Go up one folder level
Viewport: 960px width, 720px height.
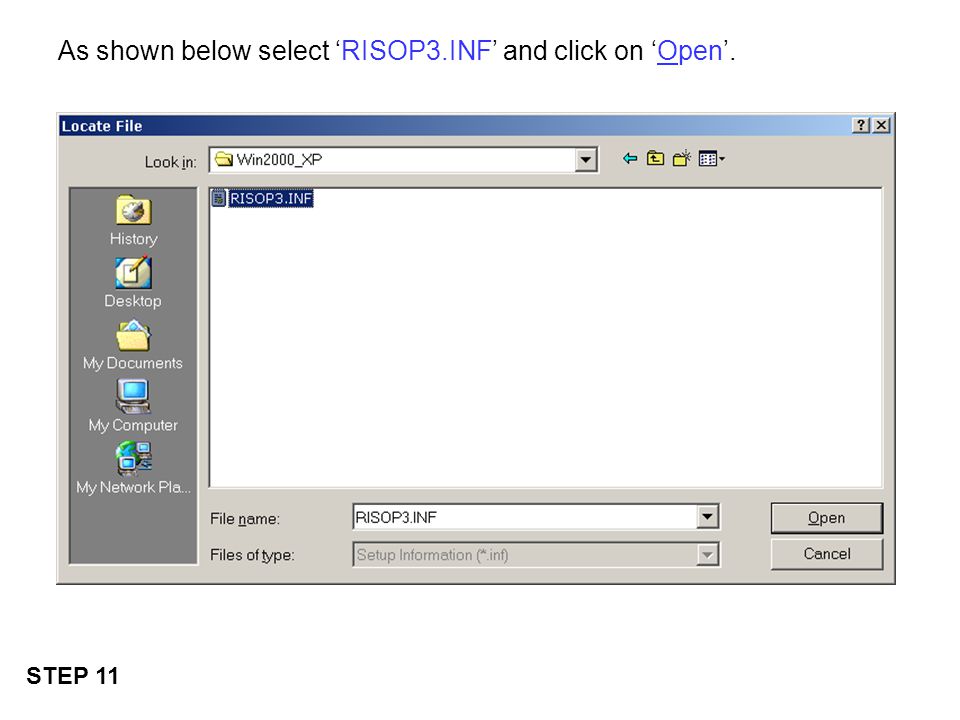pyautogui.click(x=655, y=159)
